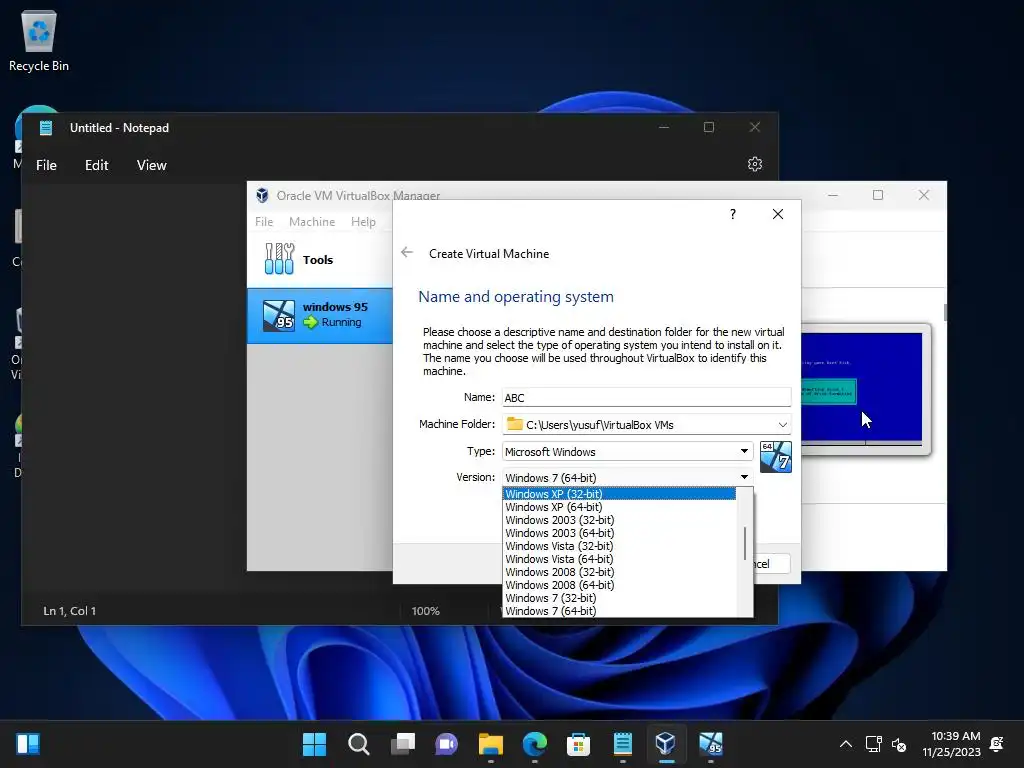Screen dimensions: 1024x768
Task: Open the Type dropdown Microsoft Windows
Action: tap(628, 451)
